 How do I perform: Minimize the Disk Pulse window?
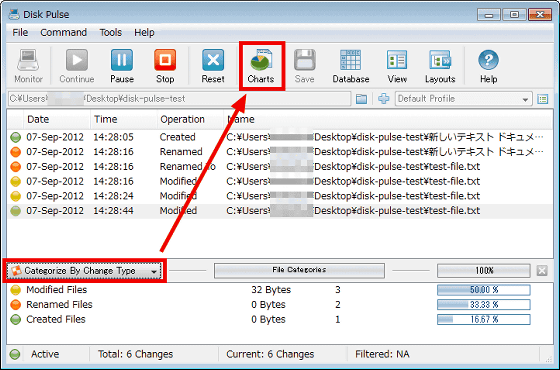coord(489,15)
